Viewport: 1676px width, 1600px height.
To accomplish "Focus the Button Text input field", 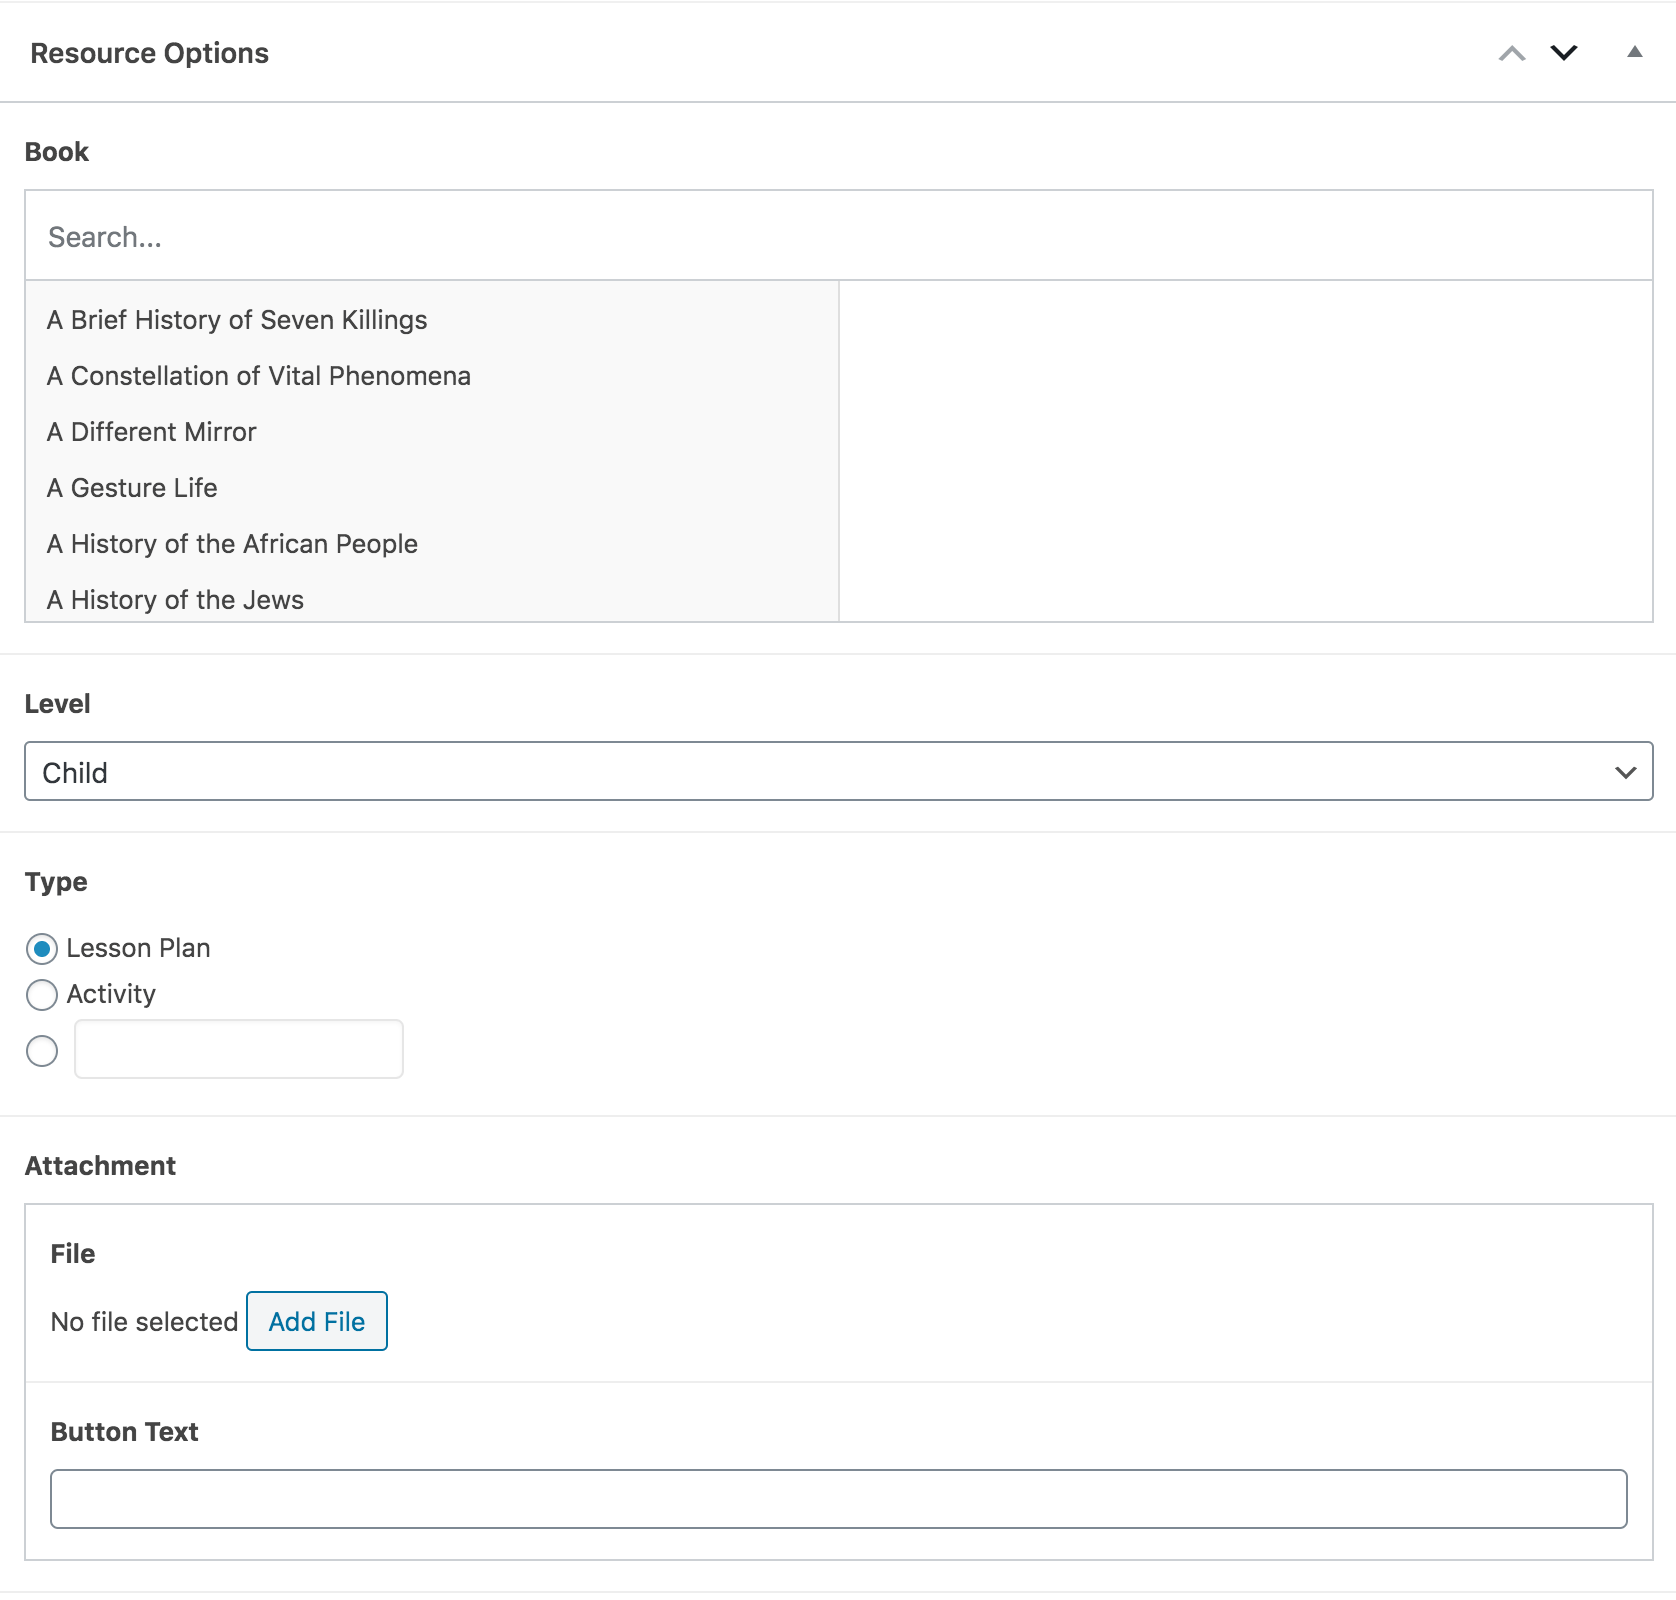I will tap(838, 1499).
